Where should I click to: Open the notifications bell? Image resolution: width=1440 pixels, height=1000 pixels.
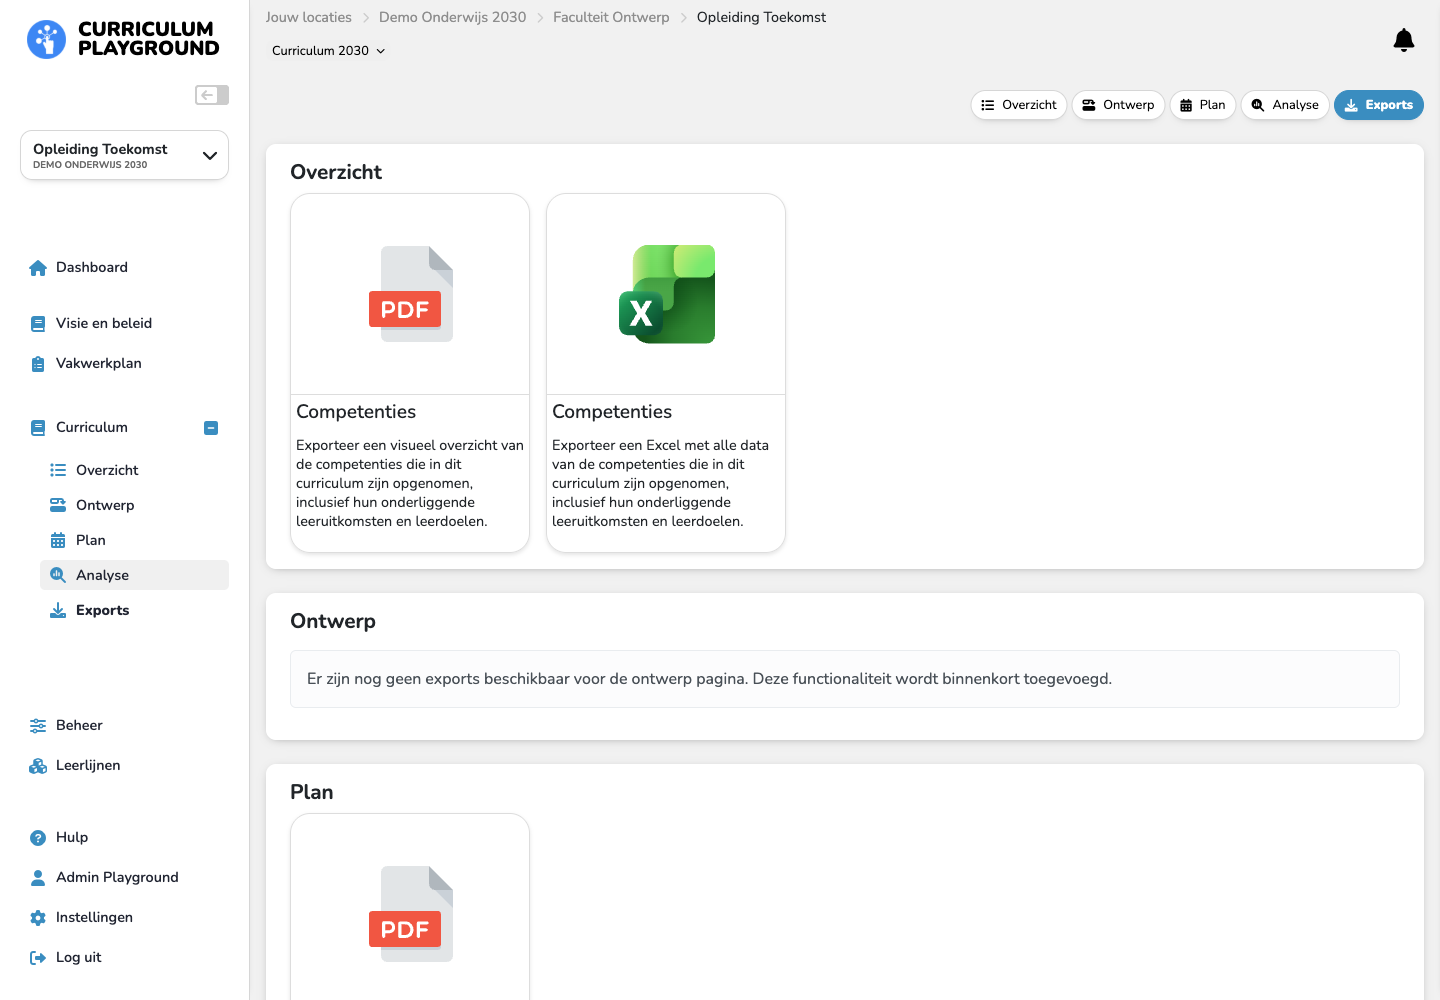[1404, 40]
